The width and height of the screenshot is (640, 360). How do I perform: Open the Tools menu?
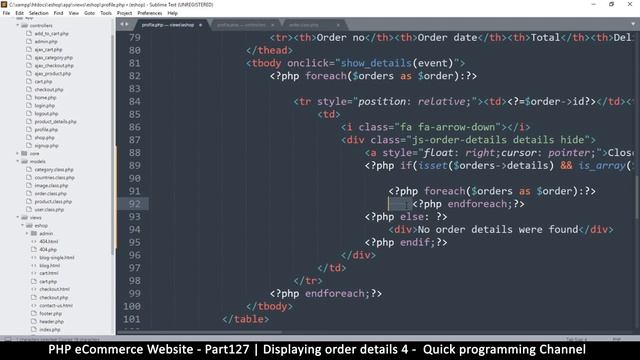(106, 13)
